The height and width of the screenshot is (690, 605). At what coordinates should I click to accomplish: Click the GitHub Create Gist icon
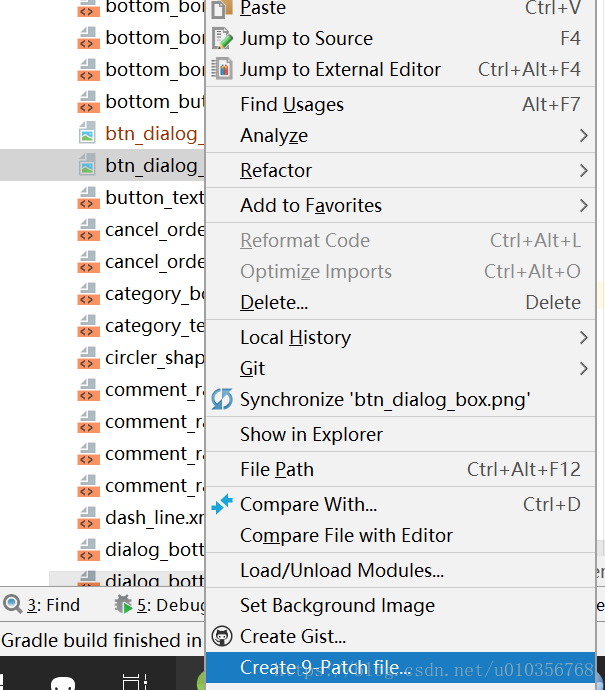coord(222,636)
